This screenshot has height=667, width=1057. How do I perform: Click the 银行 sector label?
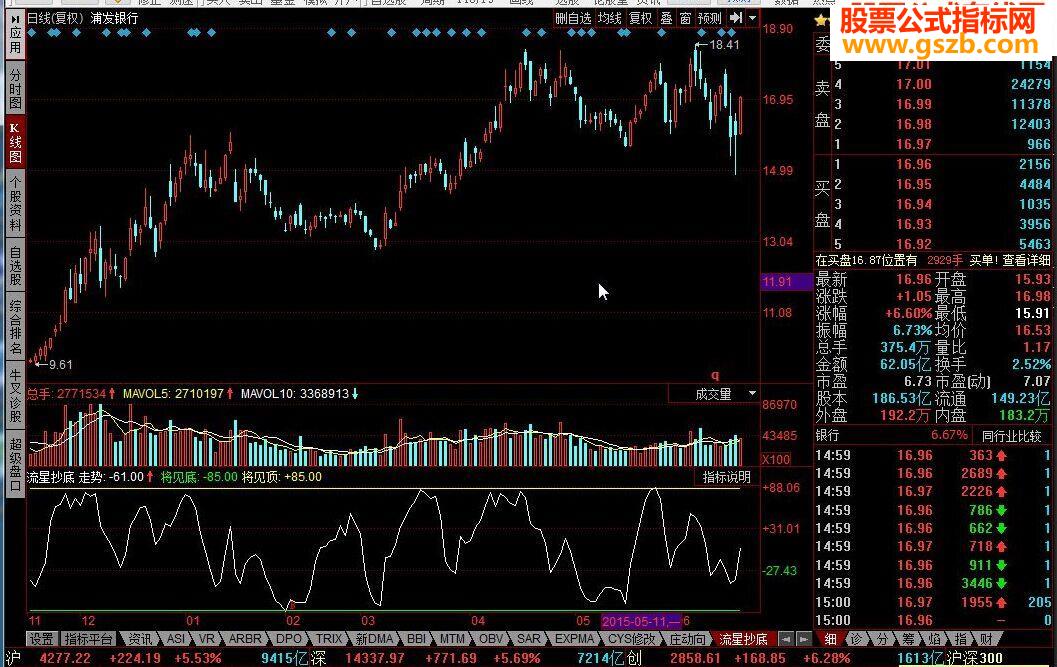[x=827, y=436]
